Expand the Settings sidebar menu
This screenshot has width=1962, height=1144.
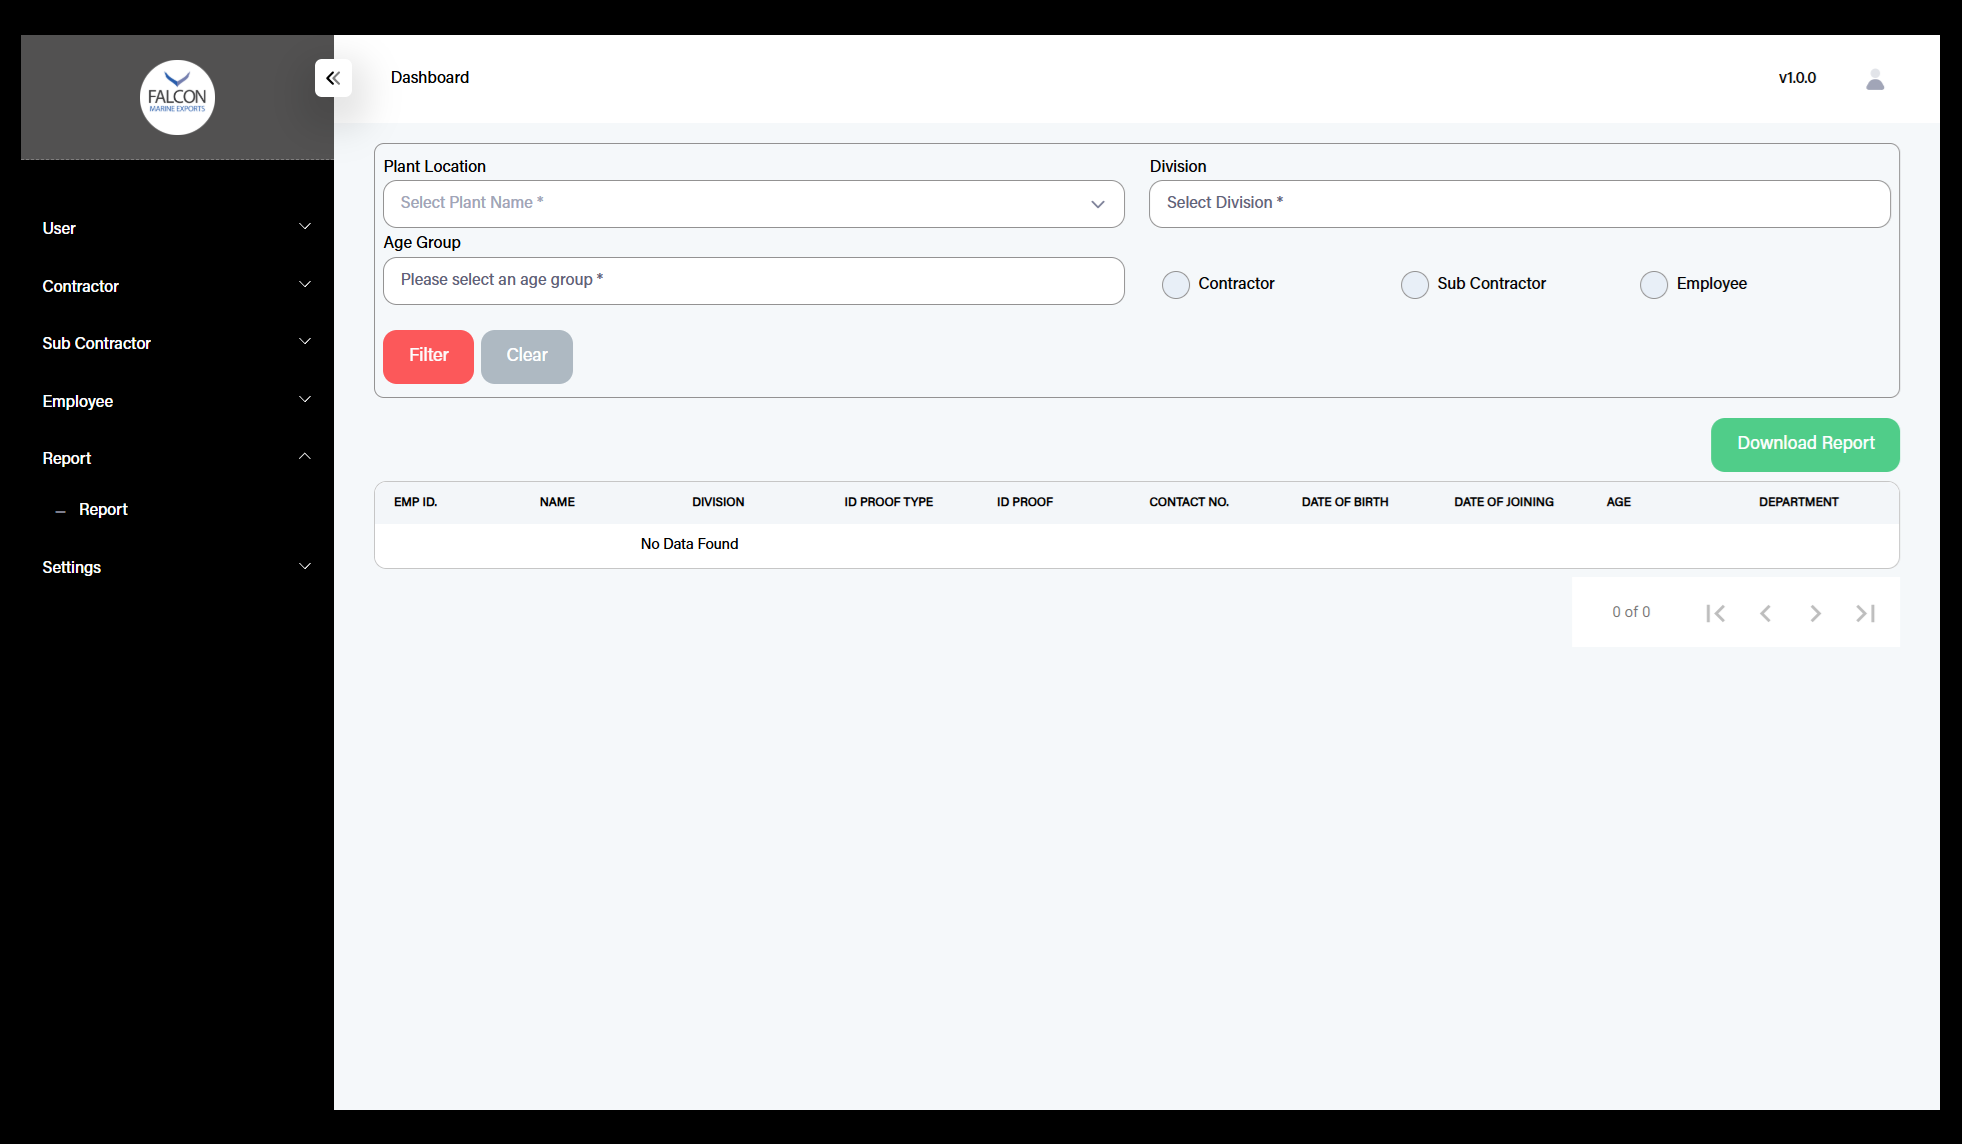coord(177,567)
